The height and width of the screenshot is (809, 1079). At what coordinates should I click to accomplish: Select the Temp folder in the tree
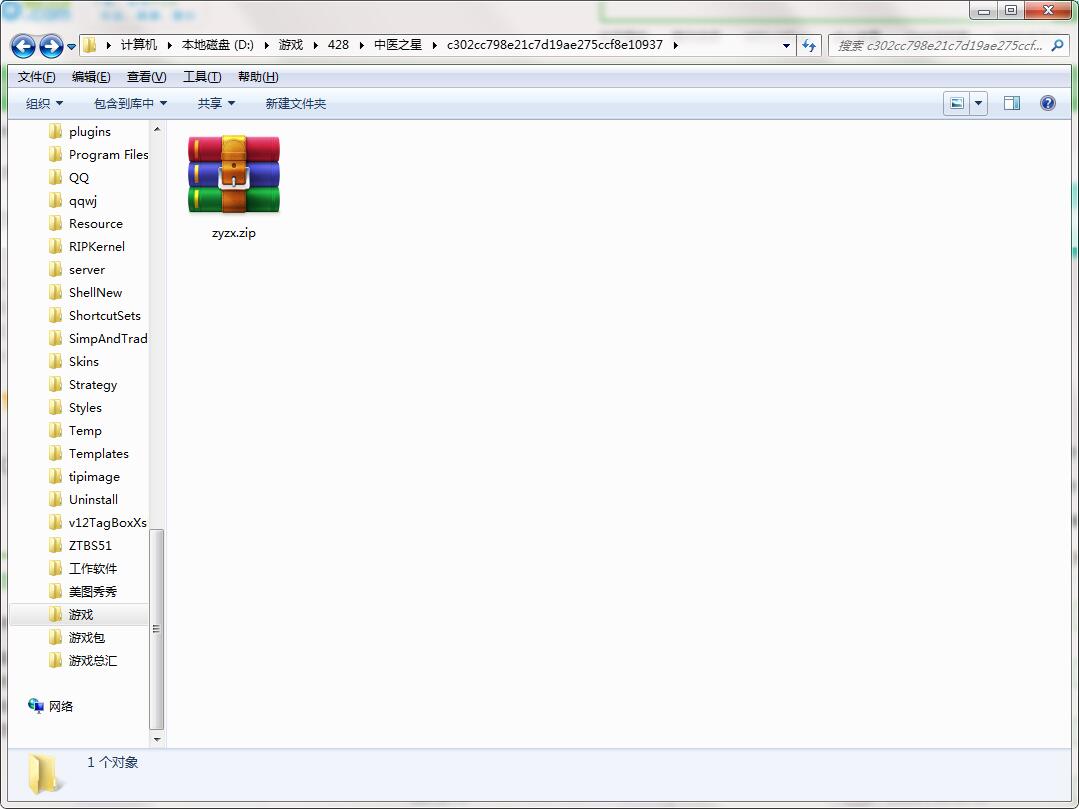(75, 431)
